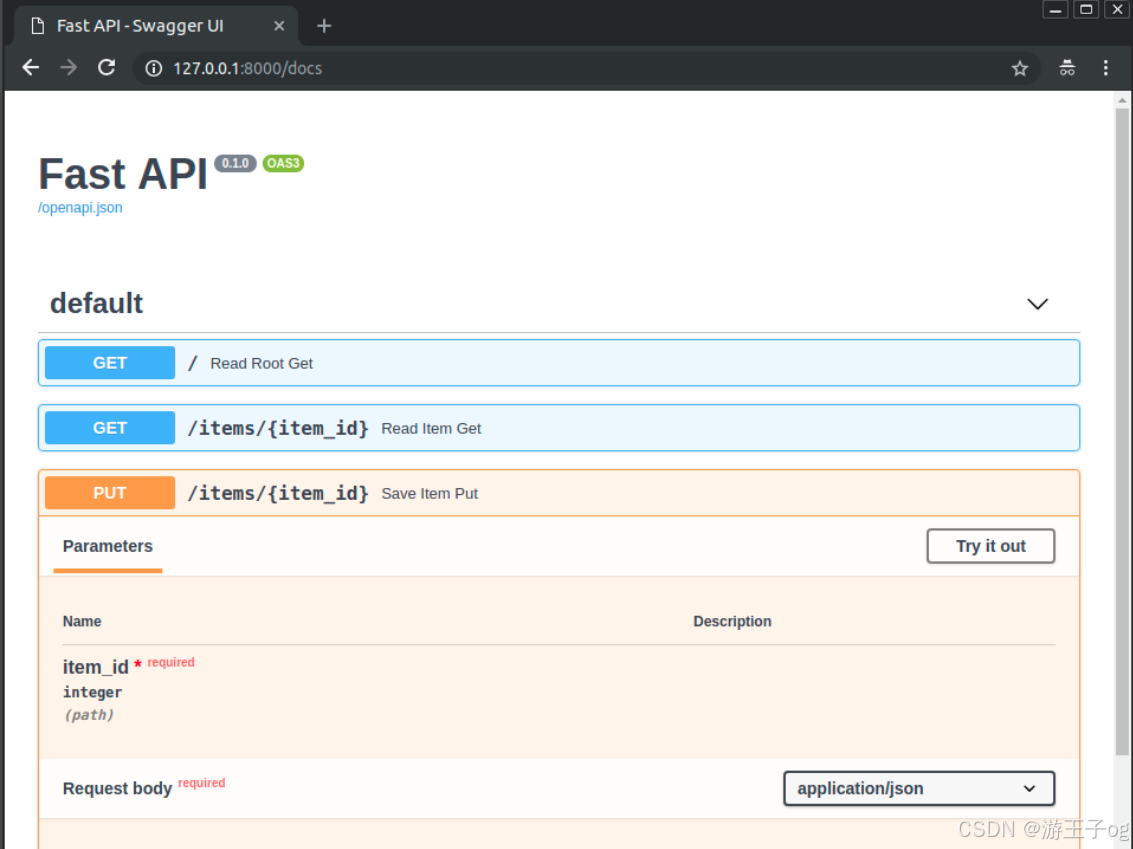The width and height of the screenshot is (1133, 849).
Task: Switch to the Parameters tab
Action: click(107, 546)
